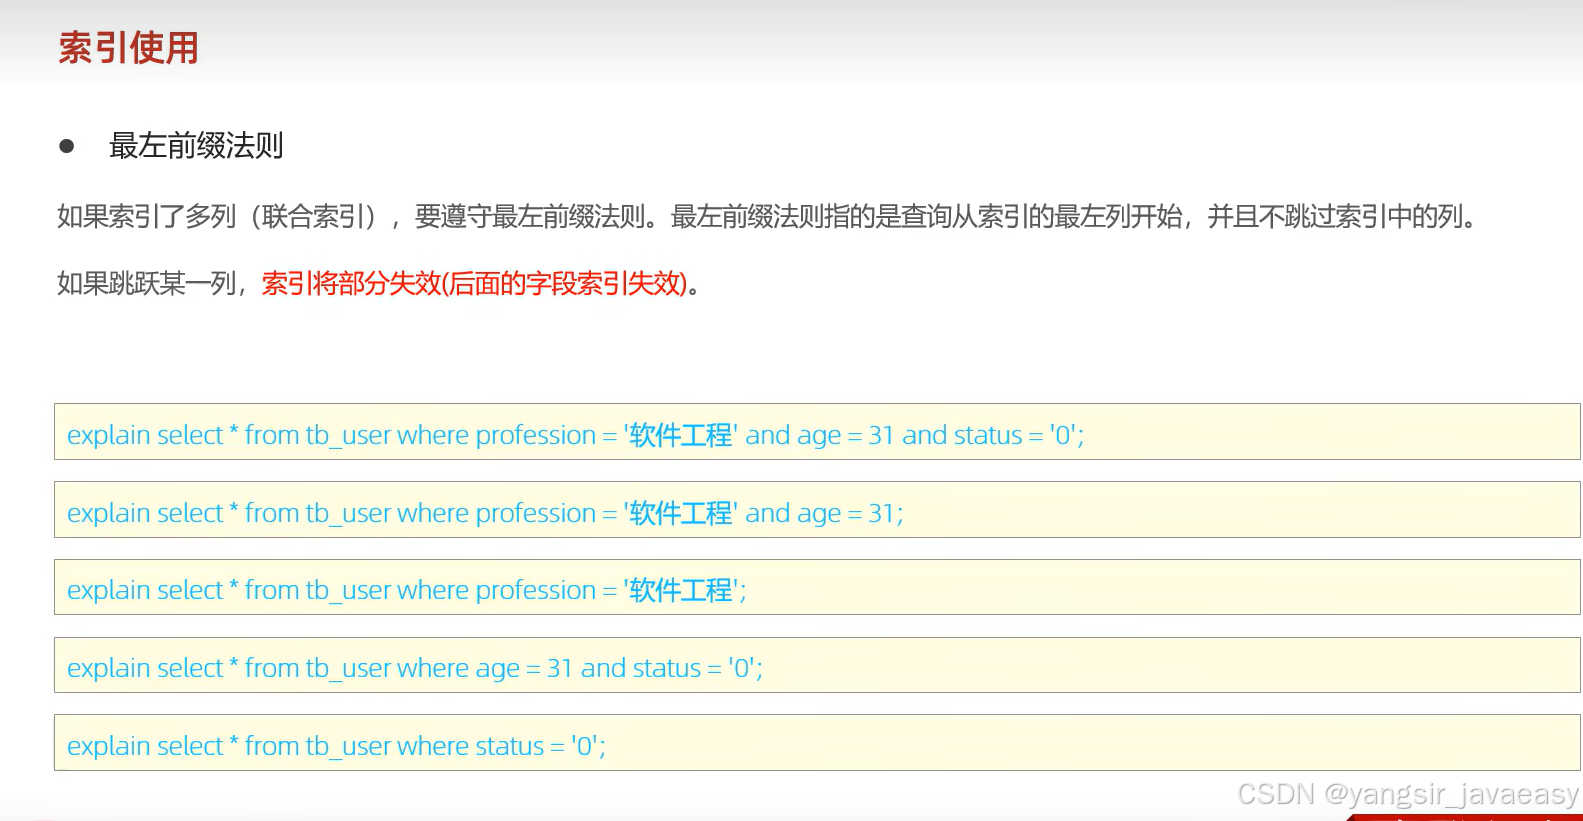
Task: Select the query filtering only on profession
Action: click(x=817, y=587)
